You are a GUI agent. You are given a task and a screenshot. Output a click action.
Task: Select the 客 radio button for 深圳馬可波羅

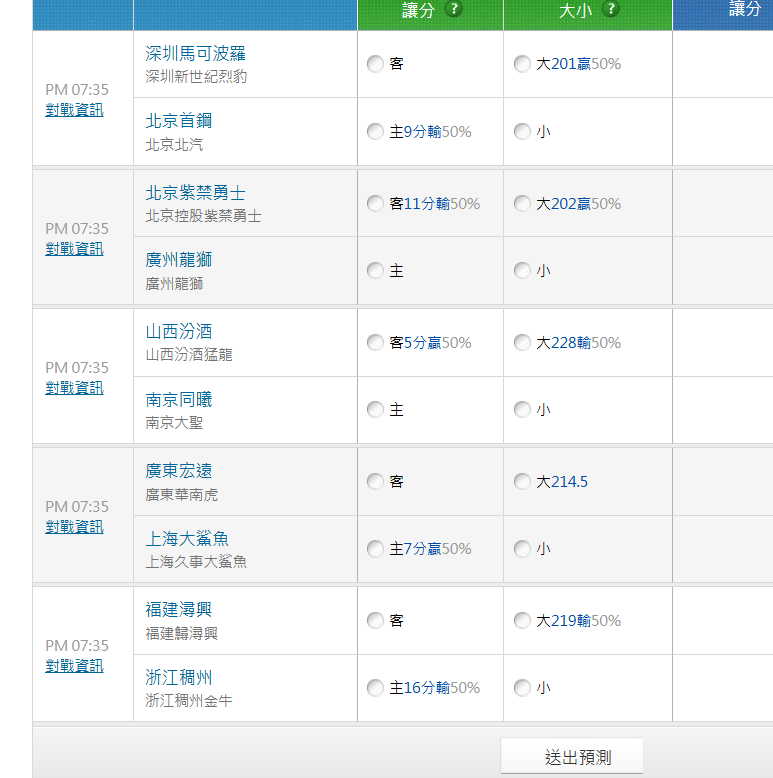tap(375, 64)
